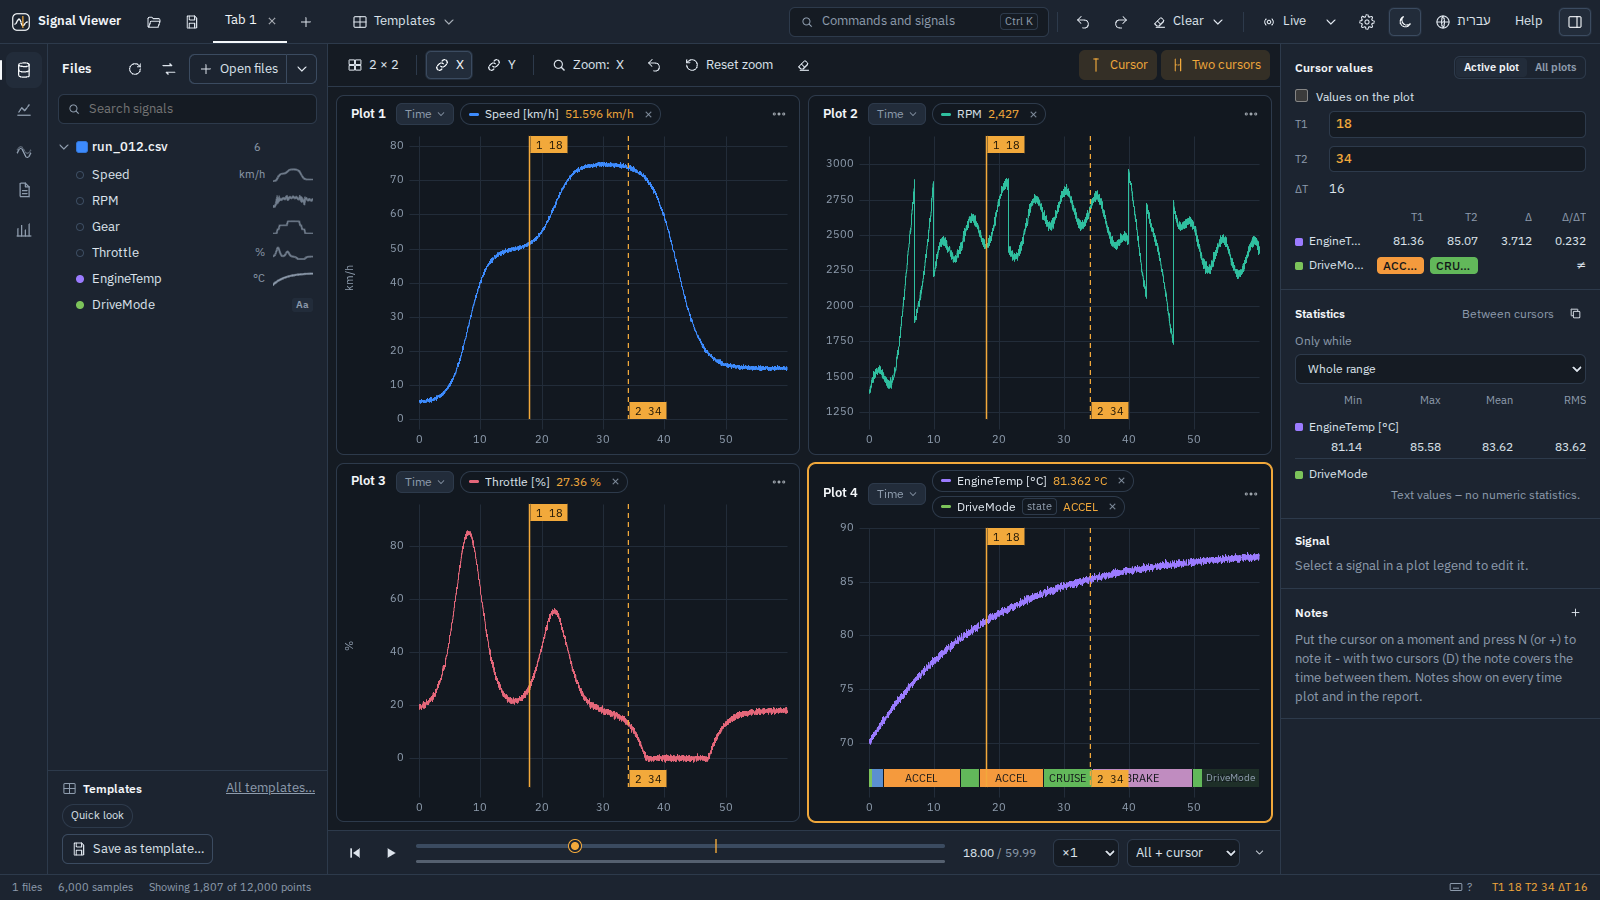Viewport: 1600px width, 900px height.
Task: Click Save as template button
Action: (x=137, y=849)
